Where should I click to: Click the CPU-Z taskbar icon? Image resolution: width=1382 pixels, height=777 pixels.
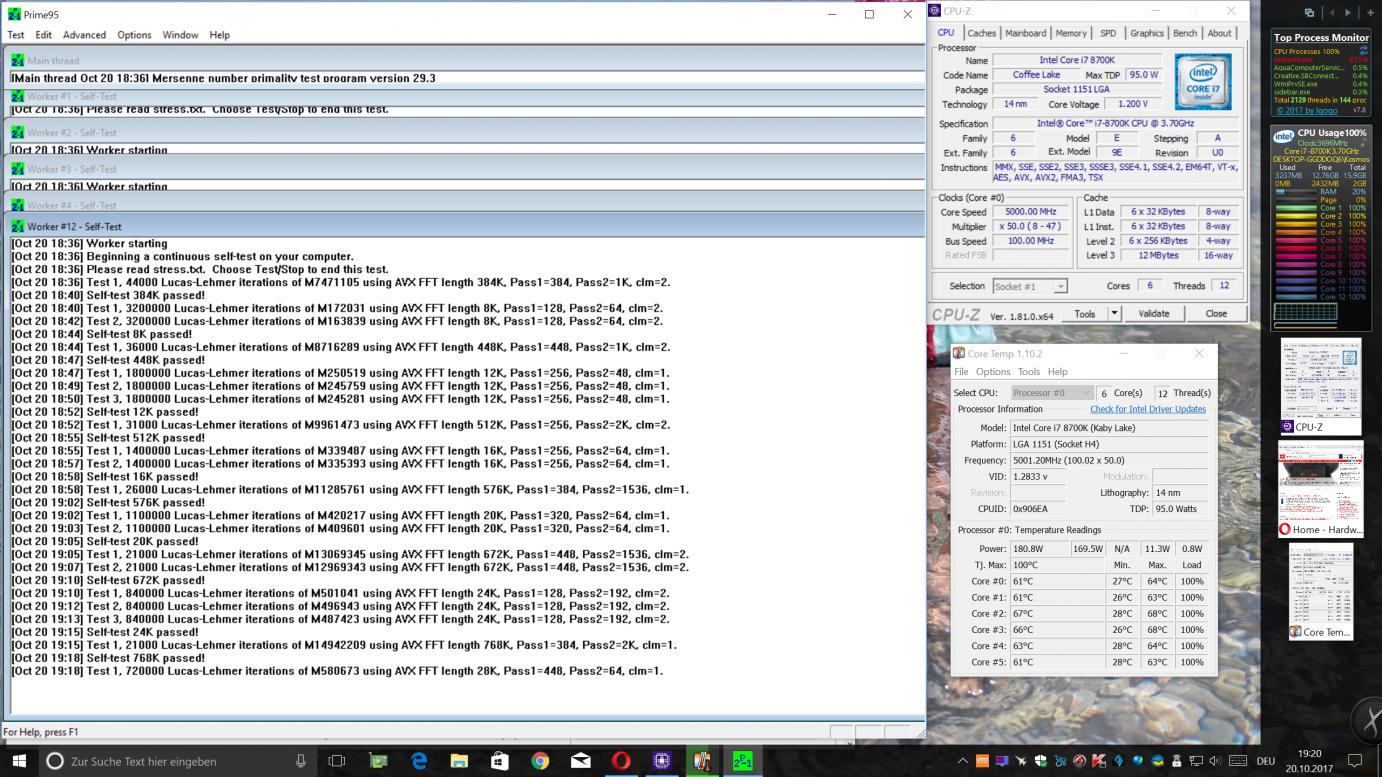coord(661,761)
